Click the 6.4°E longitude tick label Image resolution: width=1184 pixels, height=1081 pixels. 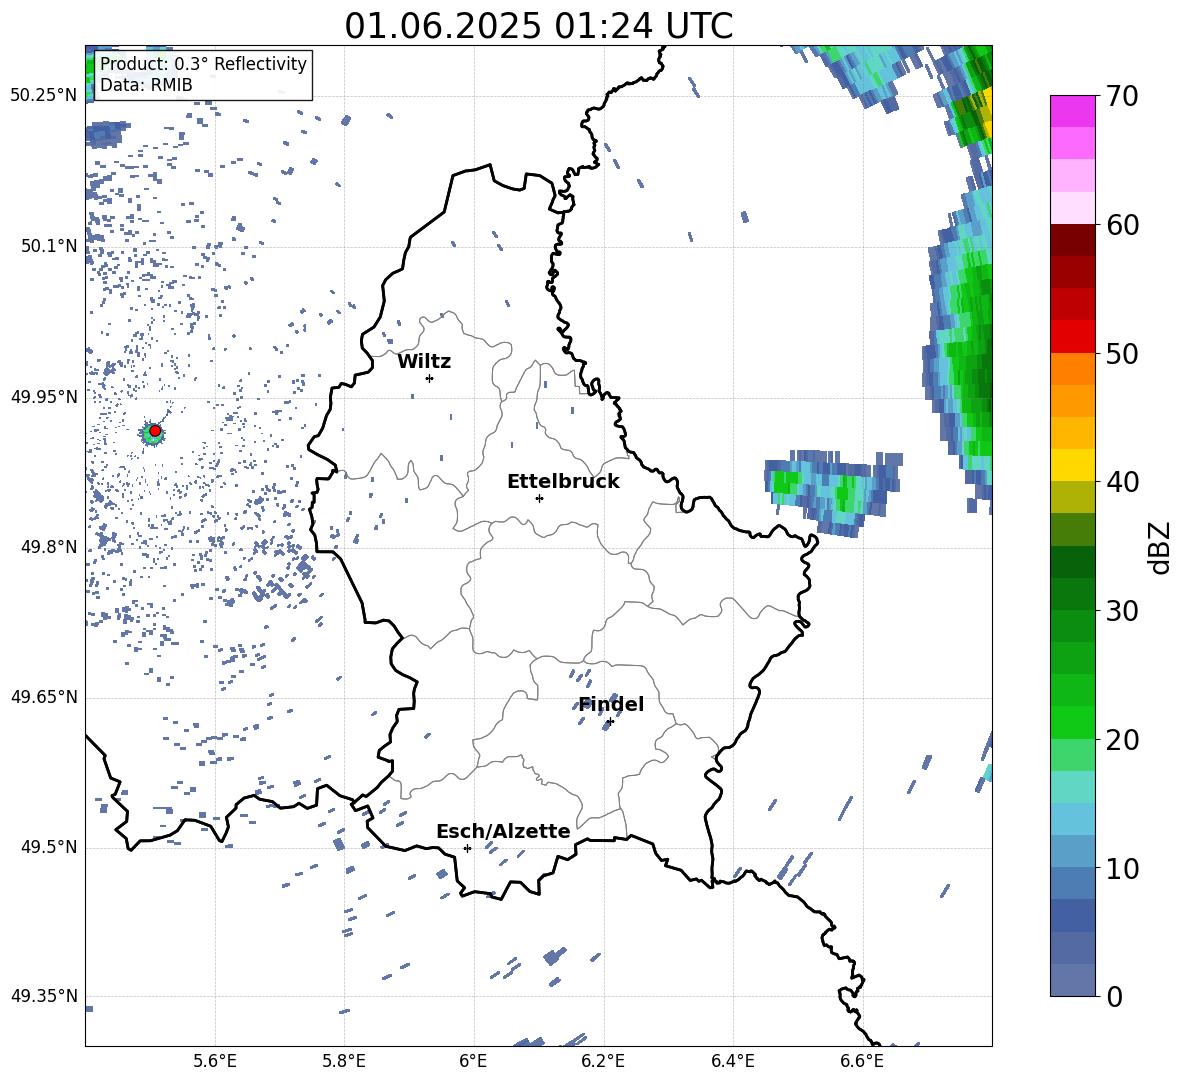732,1061
